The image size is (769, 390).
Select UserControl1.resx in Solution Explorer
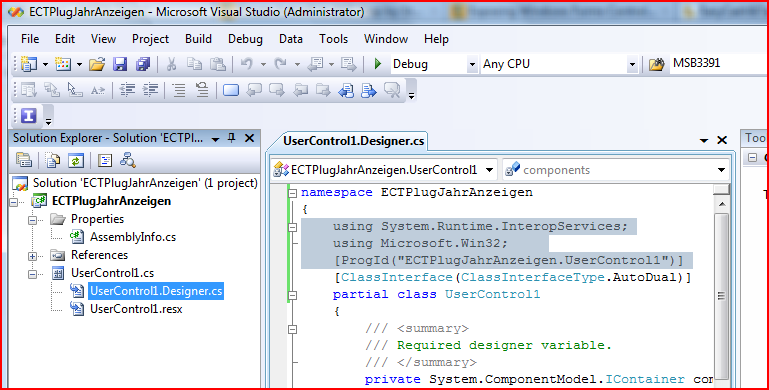click(x=136, y=309)
